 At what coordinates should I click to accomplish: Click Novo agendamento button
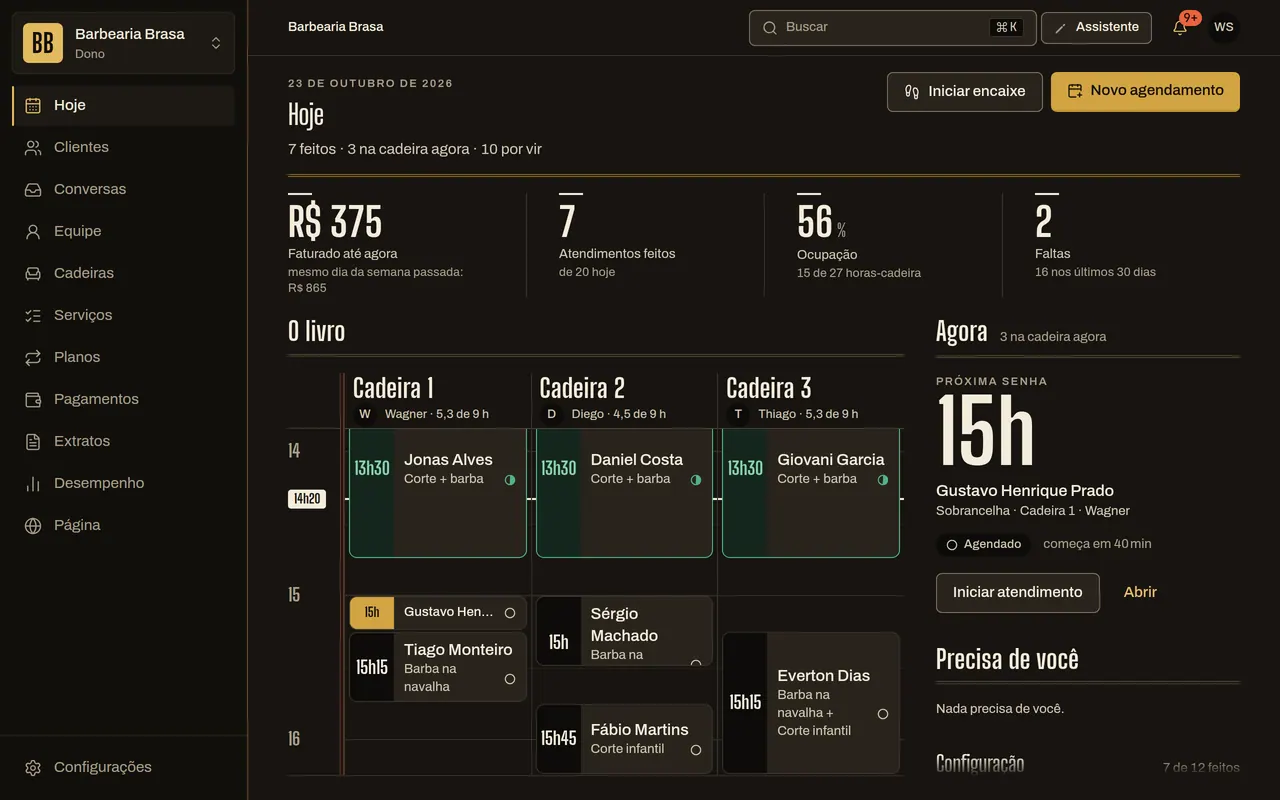[x=1145, y=91]
